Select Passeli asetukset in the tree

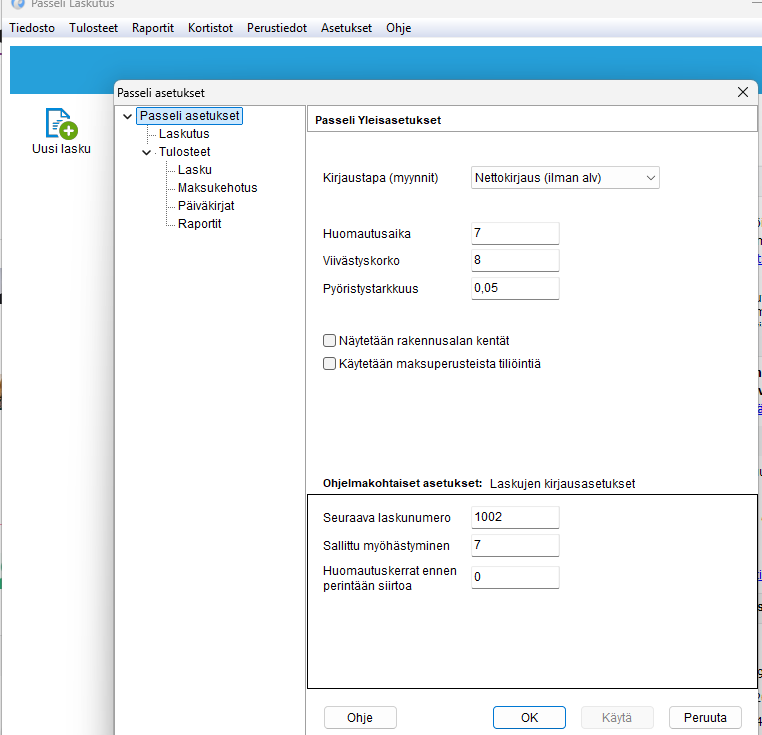click(x=190, y=116)
